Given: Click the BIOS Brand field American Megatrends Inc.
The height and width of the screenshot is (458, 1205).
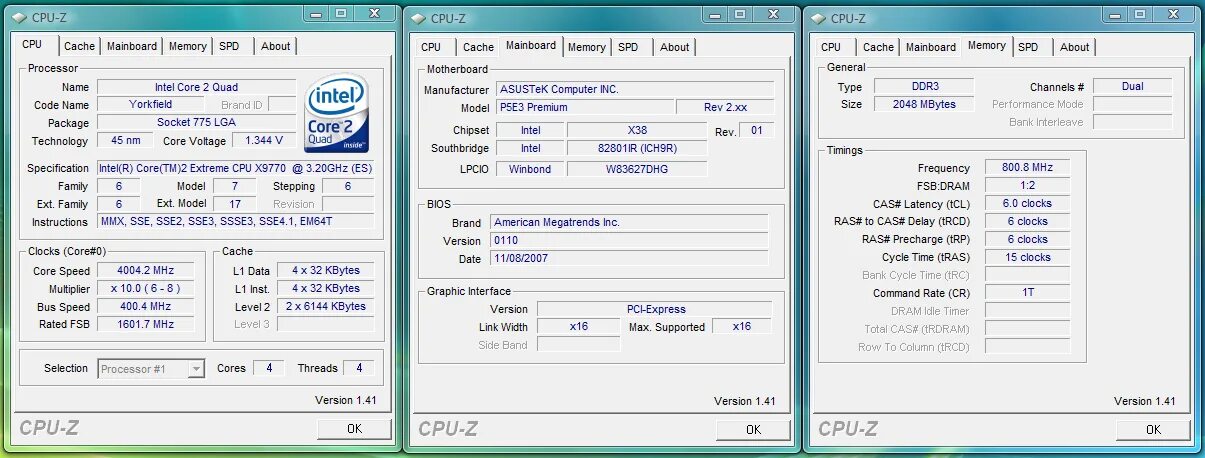Looking at the screenshot, I should 629,223.
